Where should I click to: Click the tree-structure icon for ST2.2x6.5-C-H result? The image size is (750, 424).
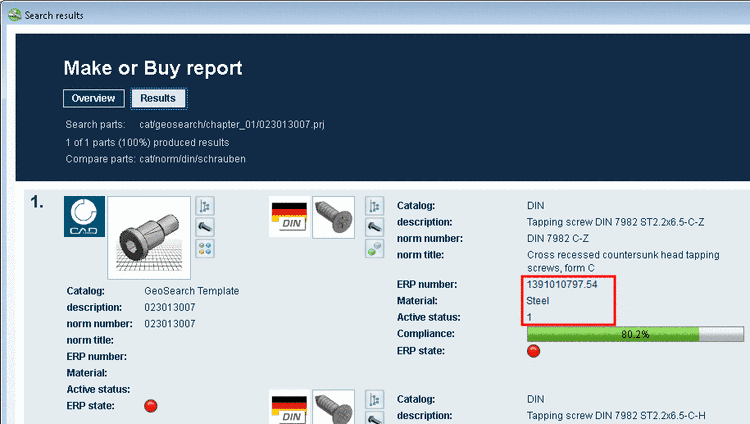[375, 399]
